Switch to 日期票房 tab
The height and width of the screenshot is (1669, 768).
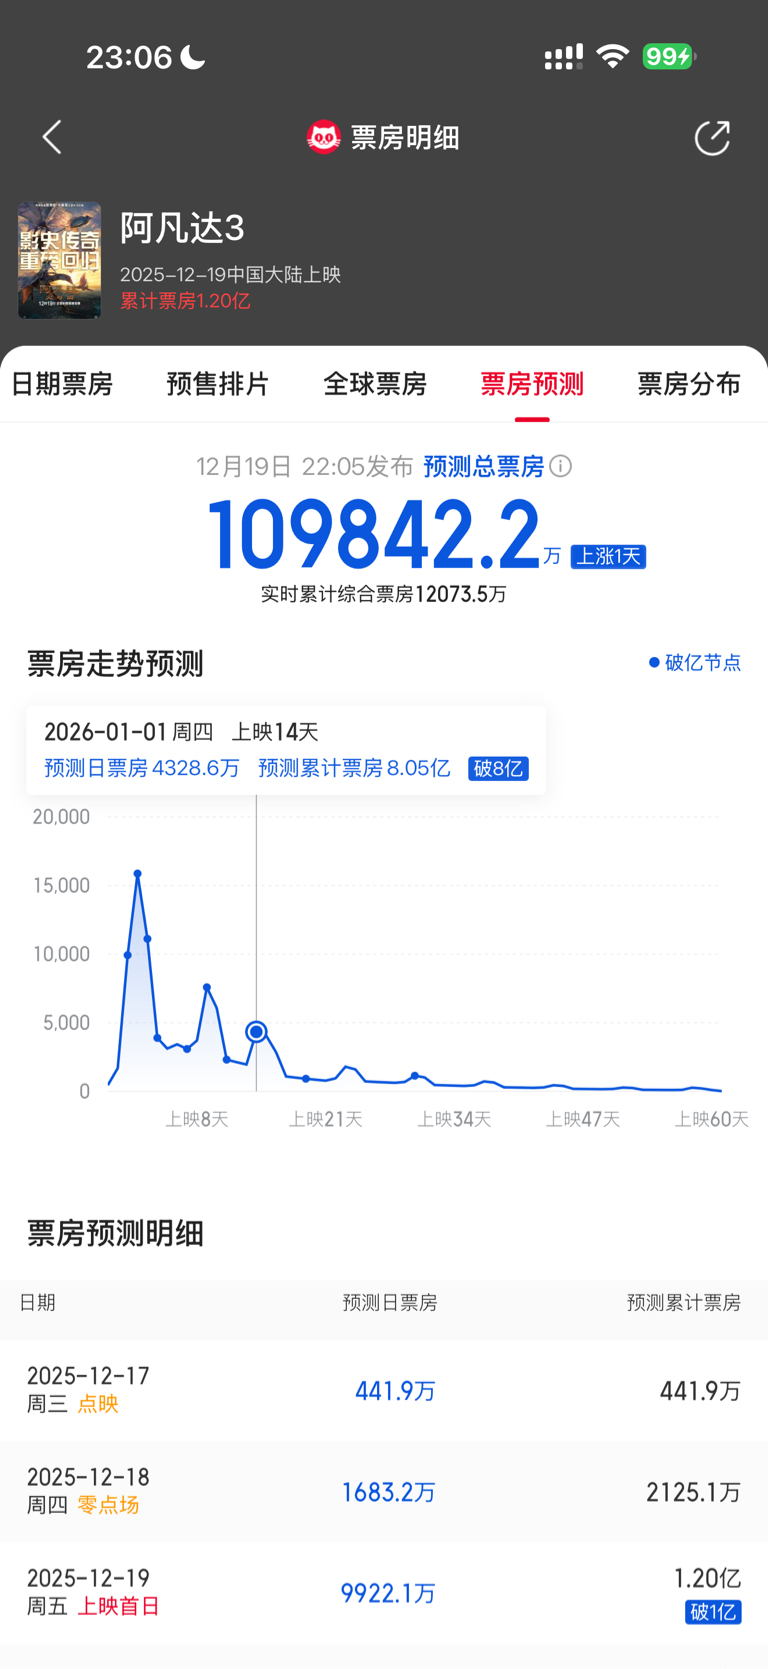62,384
